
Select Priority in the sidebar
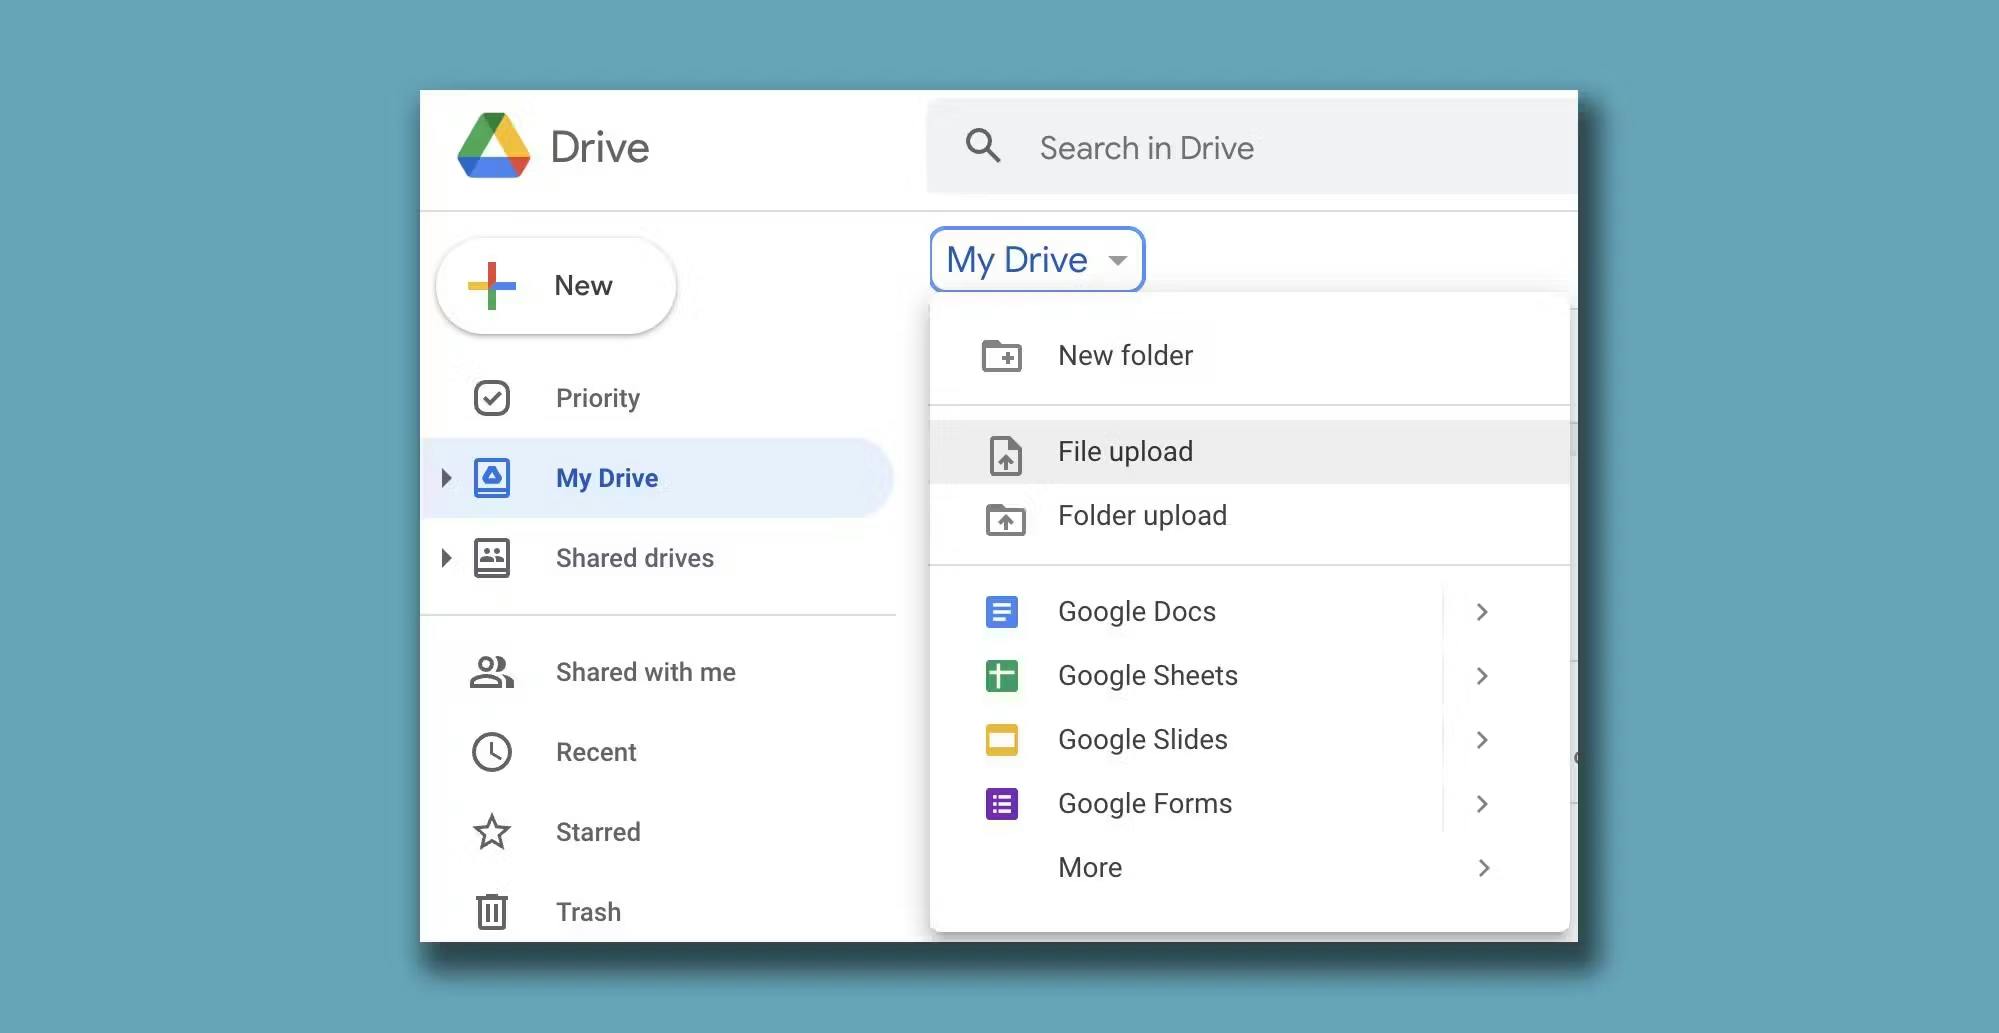tap(597, 397)
